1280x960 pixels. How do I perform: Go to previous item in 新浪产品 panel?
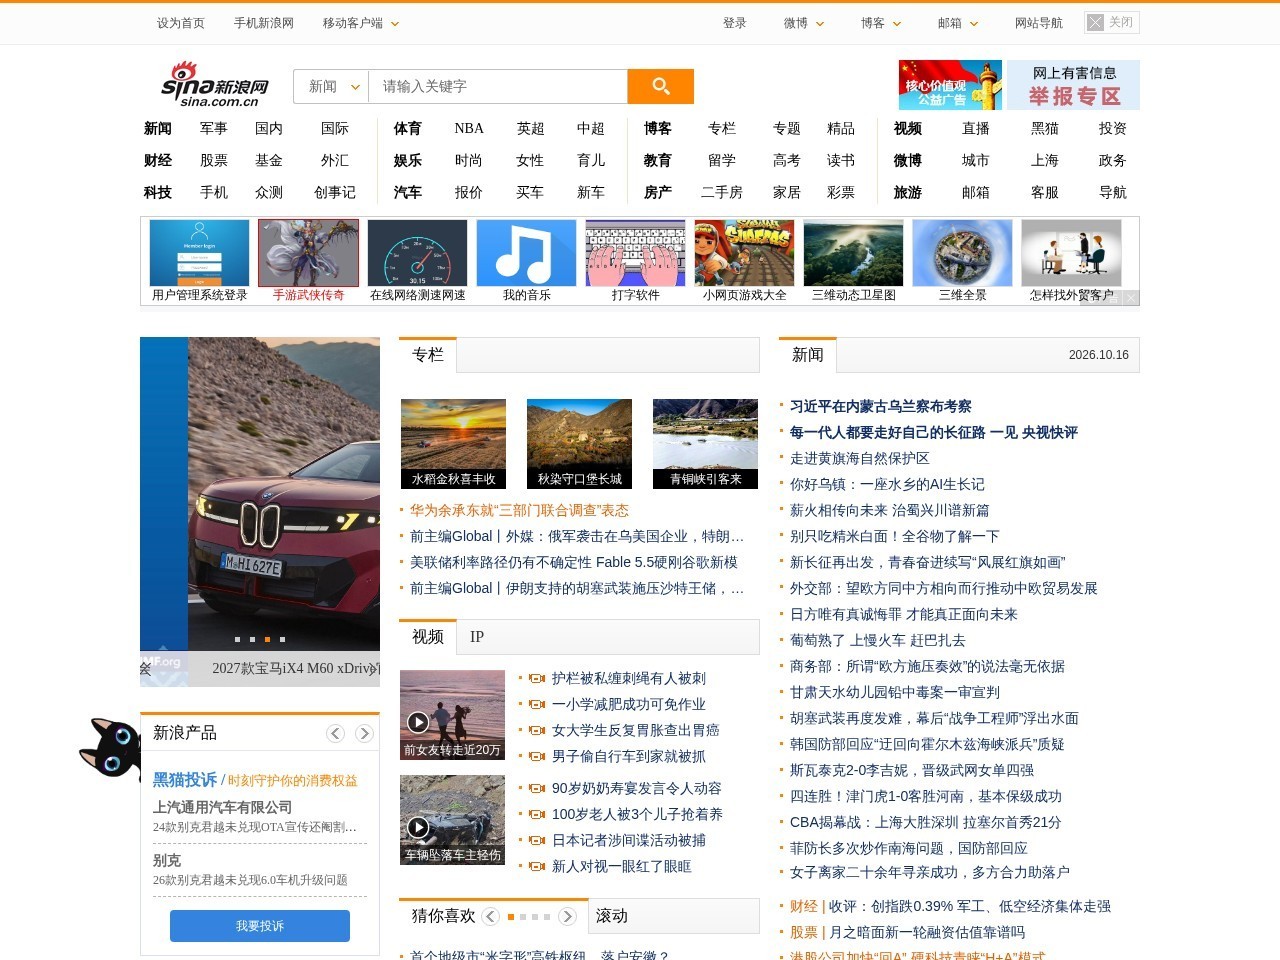[336, 733]
